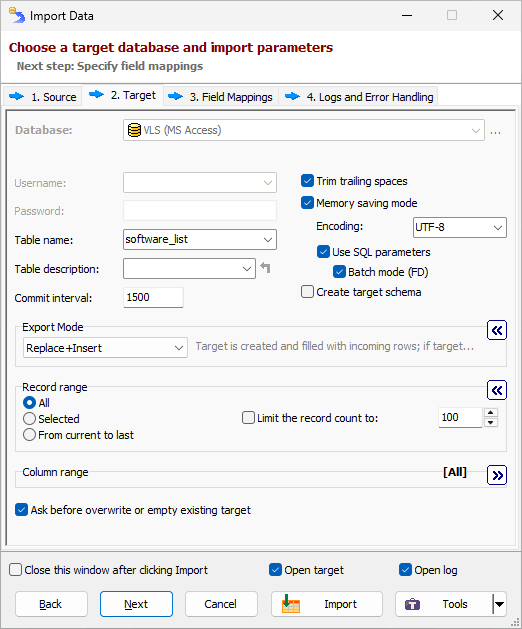Uncheck Open target
This screenshot has width=522, height=629.
(275, 570)
